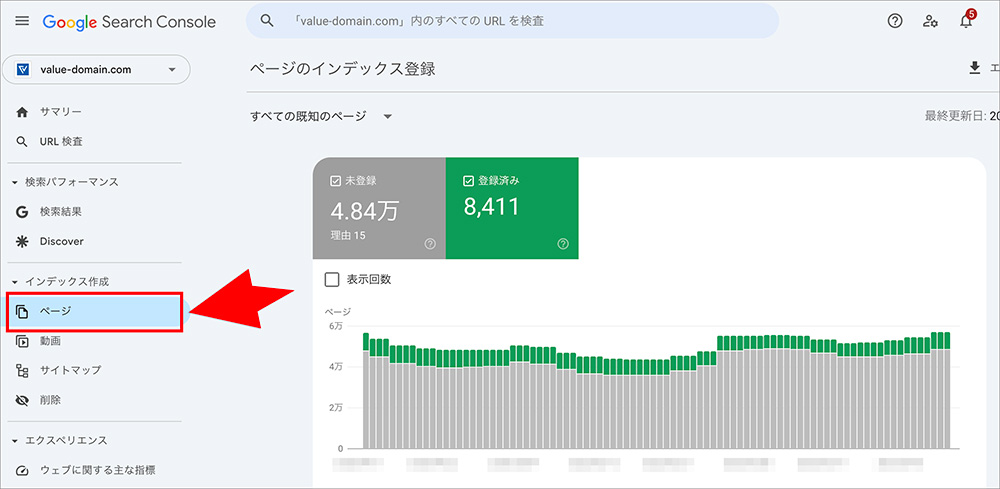Click help icon in 未登録 card
The image size is (1000, 489).
tap(430, 243)
